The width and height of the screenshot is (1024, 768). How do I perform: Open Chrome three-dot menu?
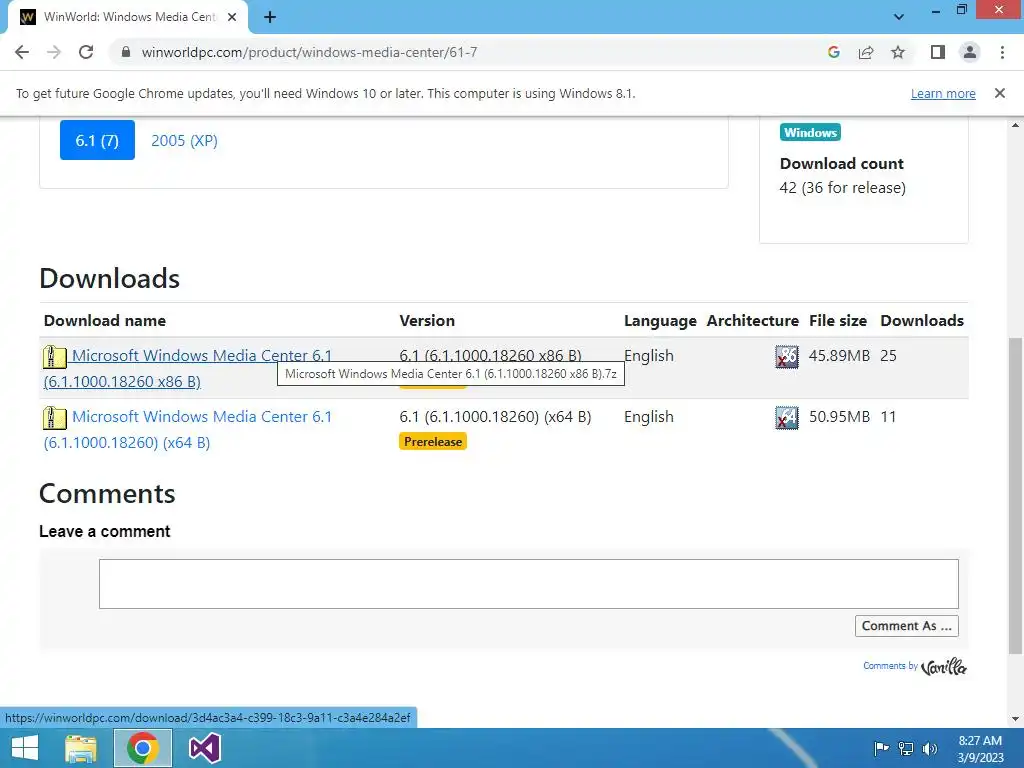1002,52
